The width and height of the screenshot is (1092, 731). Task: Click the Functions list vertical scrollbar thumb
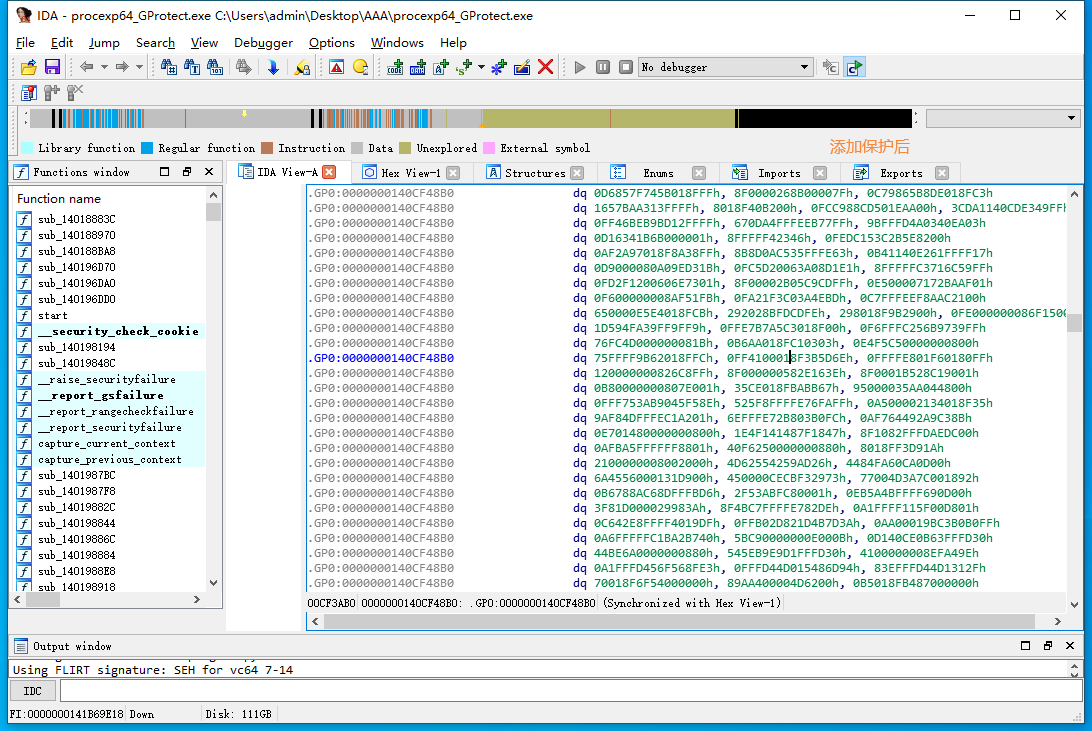(x=214, y=212)
